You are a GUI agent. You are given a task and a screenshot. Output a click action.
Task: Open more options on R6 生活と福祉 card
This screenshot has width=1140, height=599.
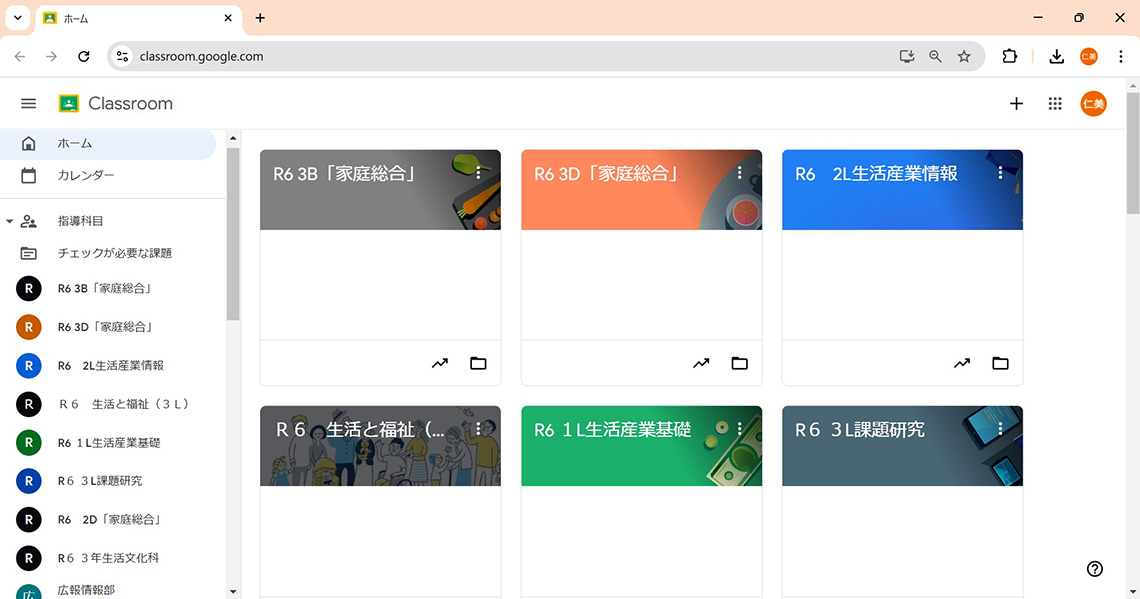tap(478, 429)
